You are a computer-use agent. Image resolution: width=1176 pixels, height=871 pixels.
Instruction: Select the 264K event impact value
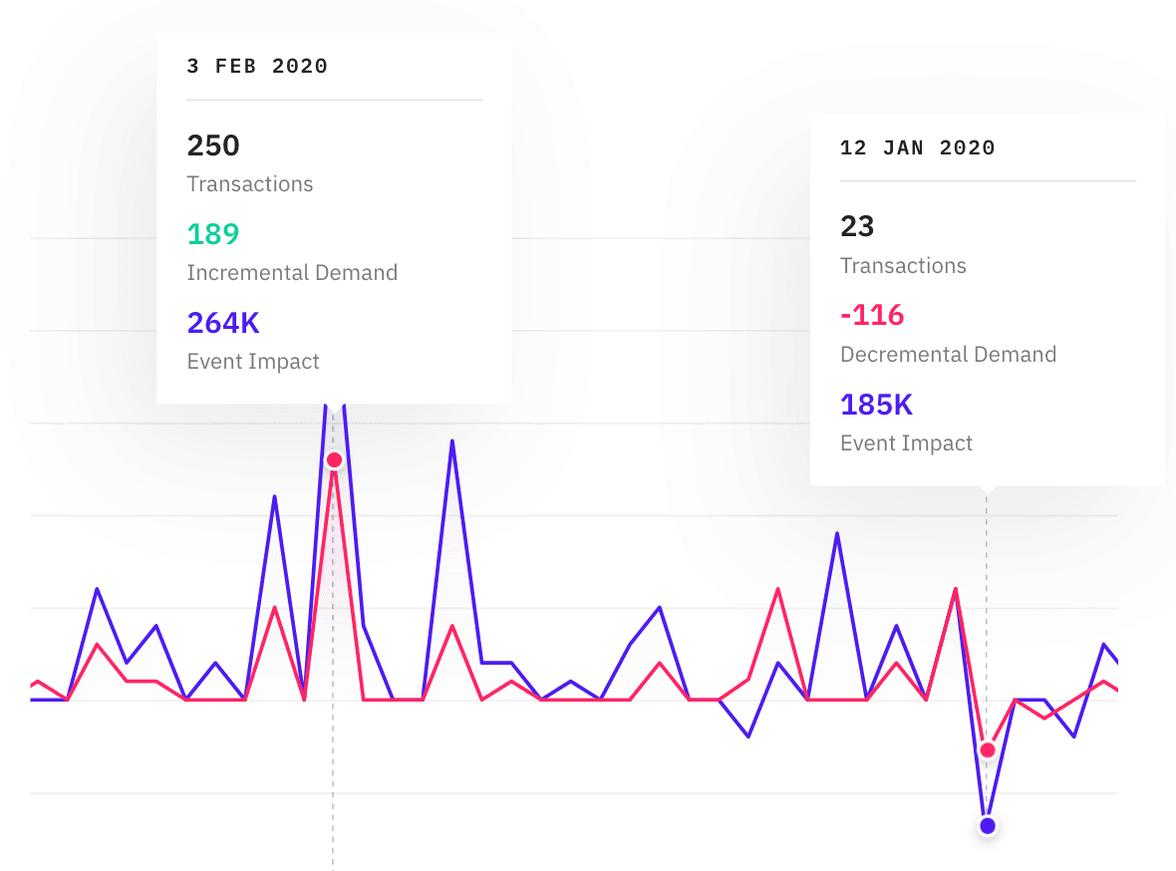tap(223, 323)
